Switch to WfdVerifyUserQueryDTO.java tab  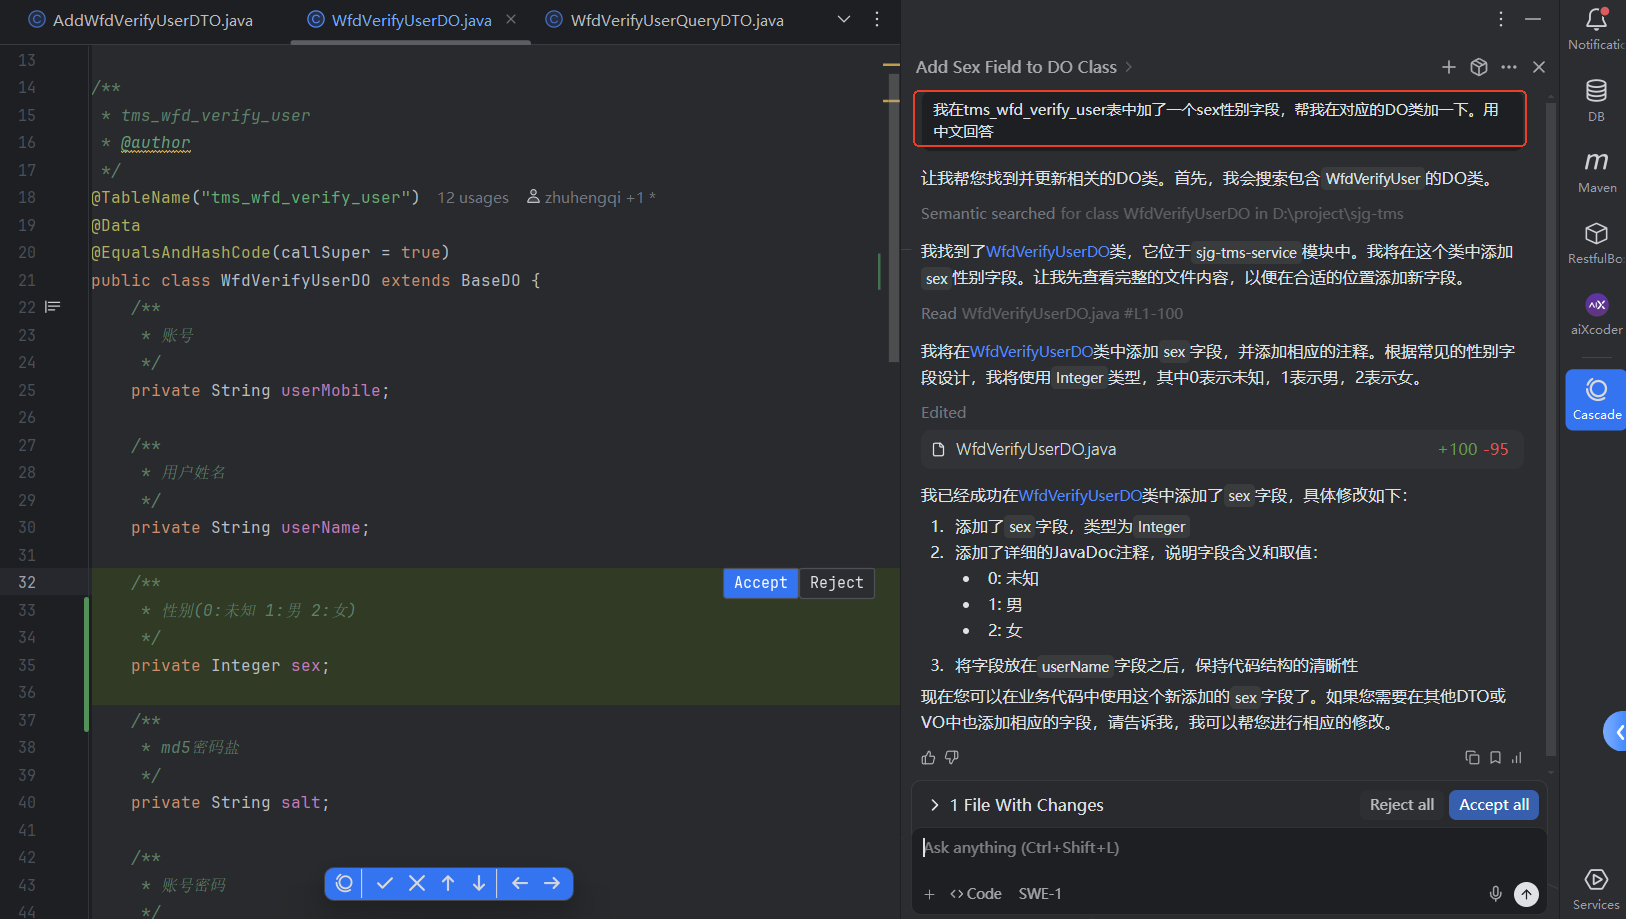coord(666,20)
